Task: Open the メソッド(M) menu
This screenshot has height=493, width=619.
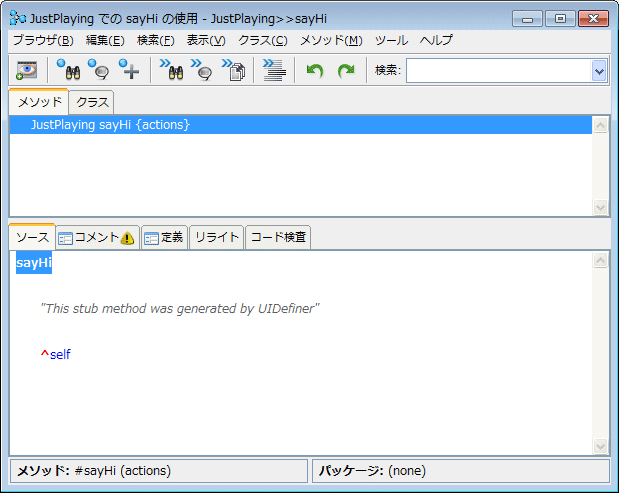Action: 332,40
